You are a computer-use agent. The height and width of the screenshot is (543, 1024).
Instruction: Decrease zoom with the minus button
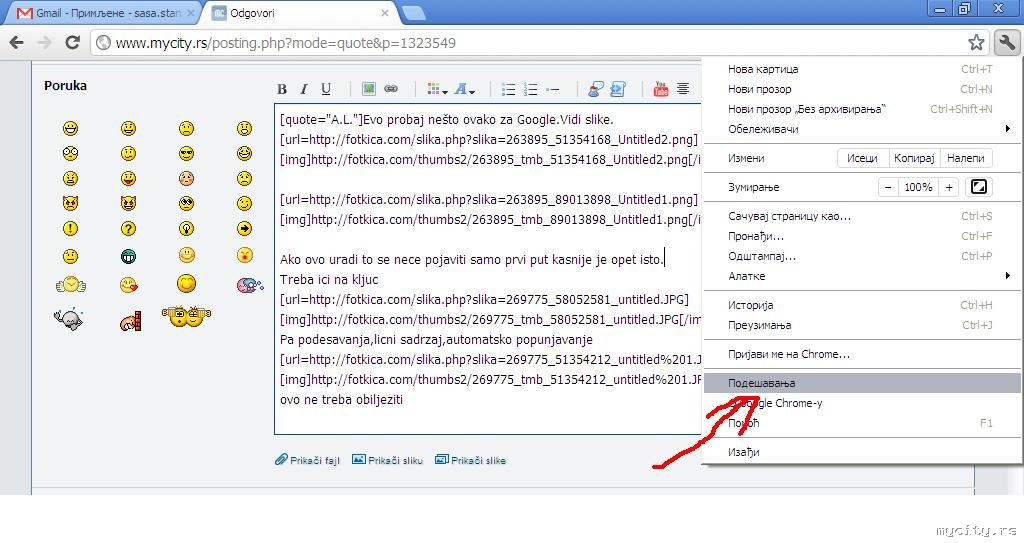(888, 187)
